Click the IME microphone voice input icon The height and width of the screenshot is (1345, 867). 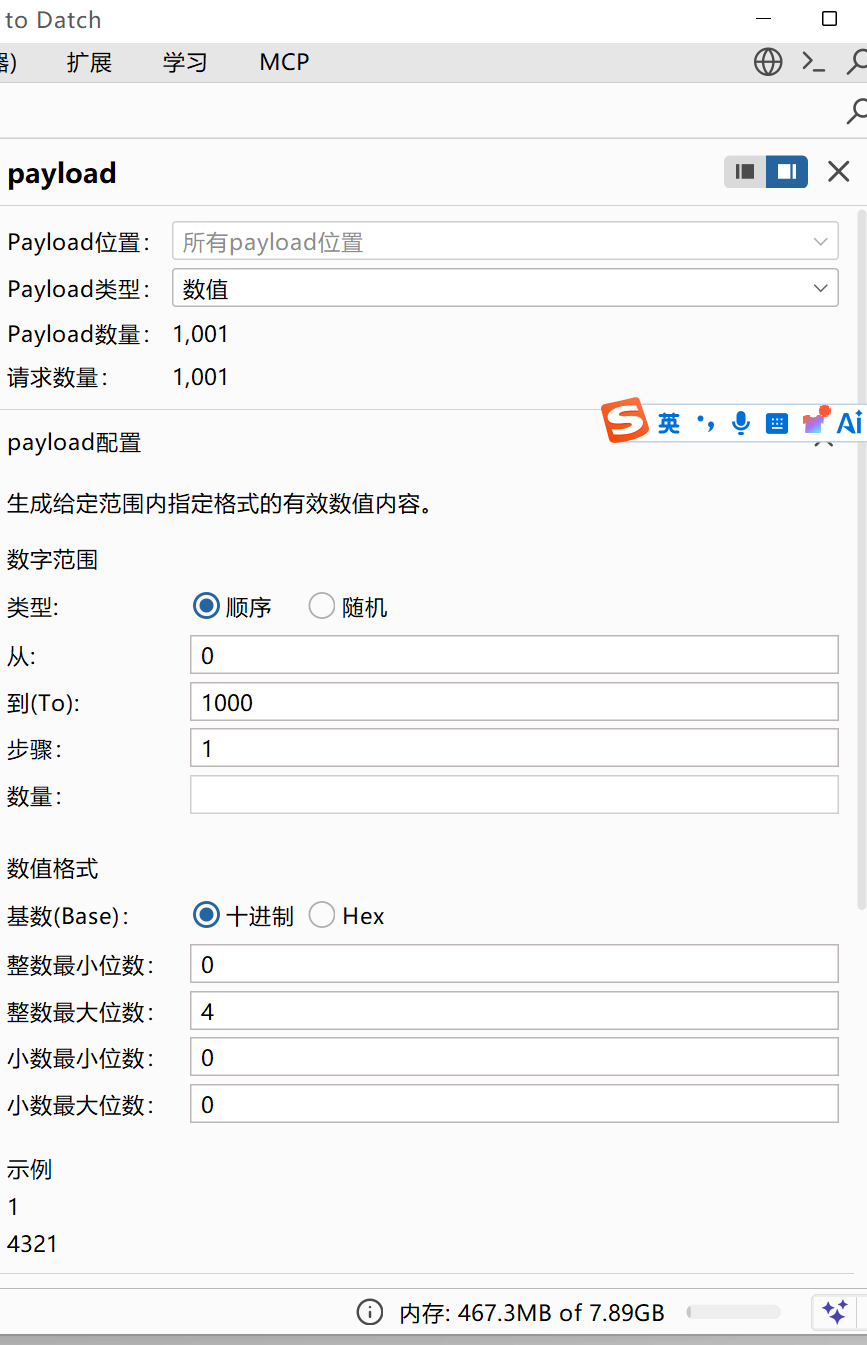[x=740, y=423]
